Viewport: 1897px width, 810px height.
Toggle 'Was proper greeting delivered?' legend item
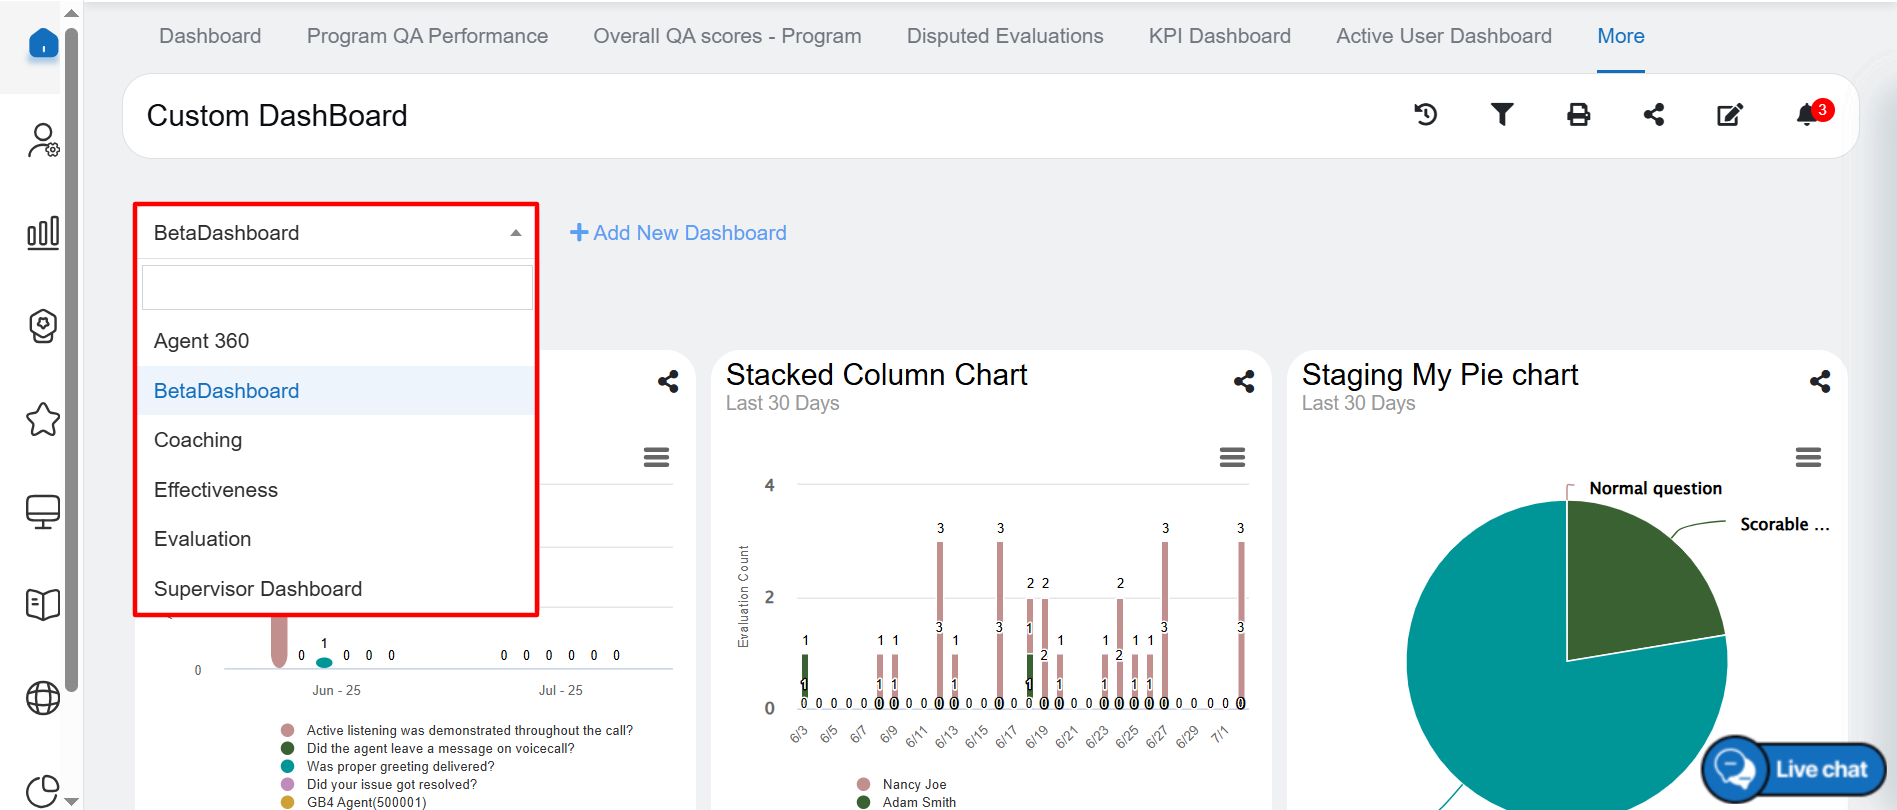(399, 767)
